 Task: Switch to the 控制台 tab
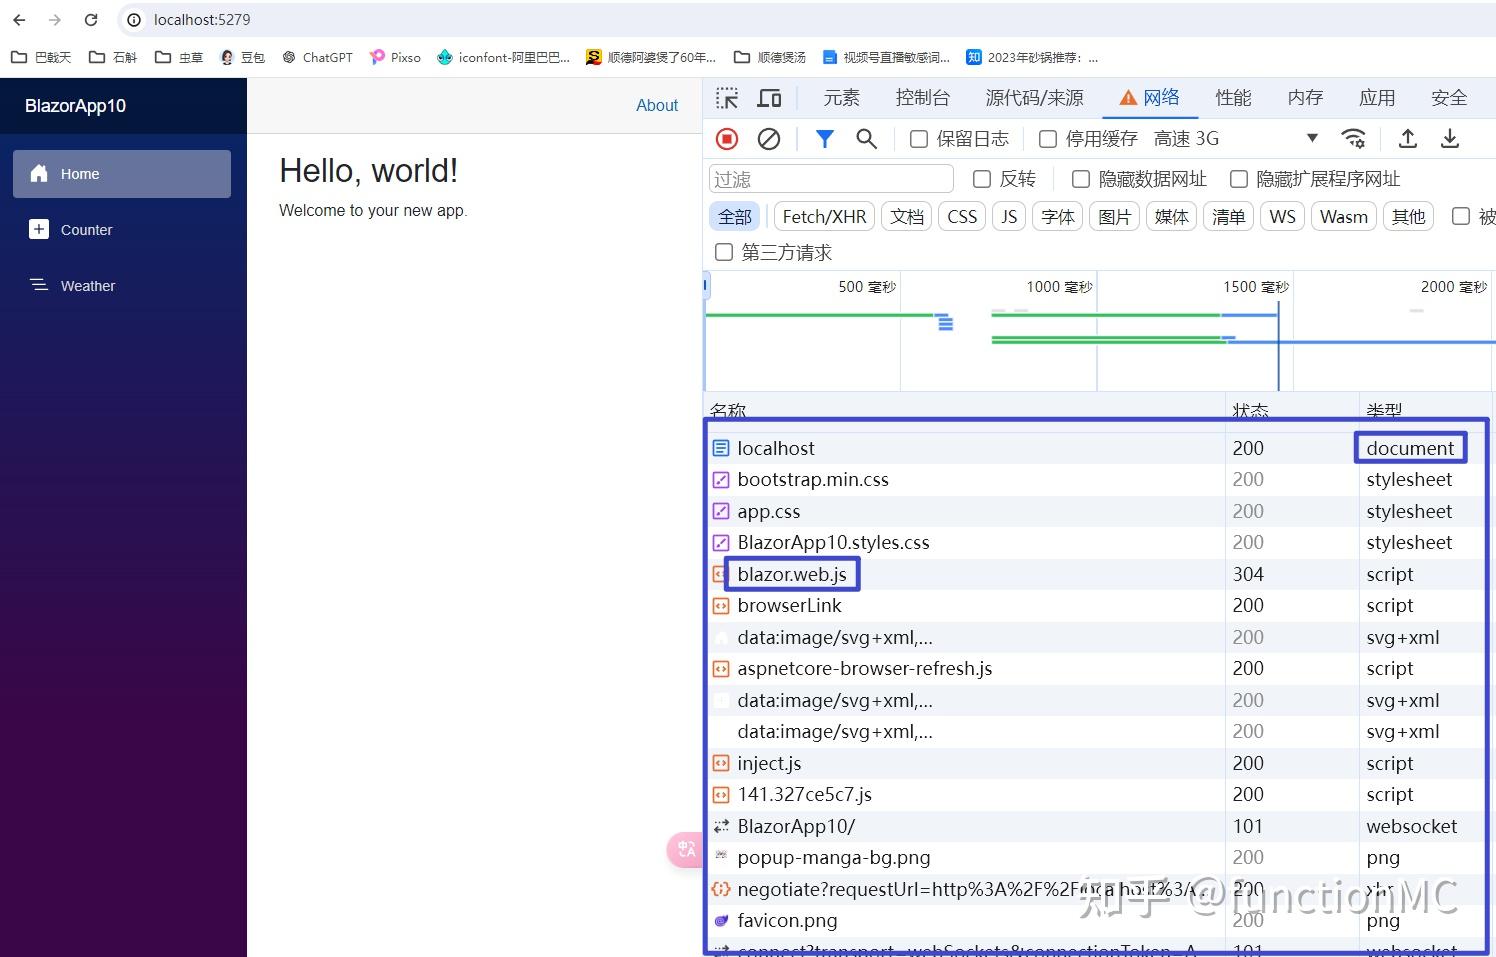click(922, 97)
